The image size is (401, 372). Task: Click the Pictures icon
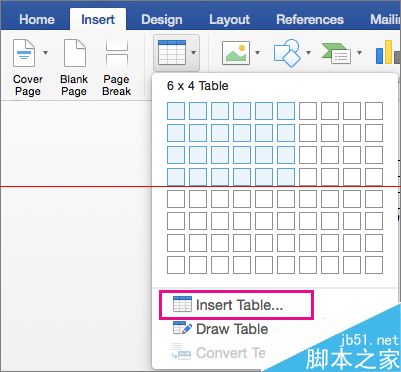tap(236, 53)
